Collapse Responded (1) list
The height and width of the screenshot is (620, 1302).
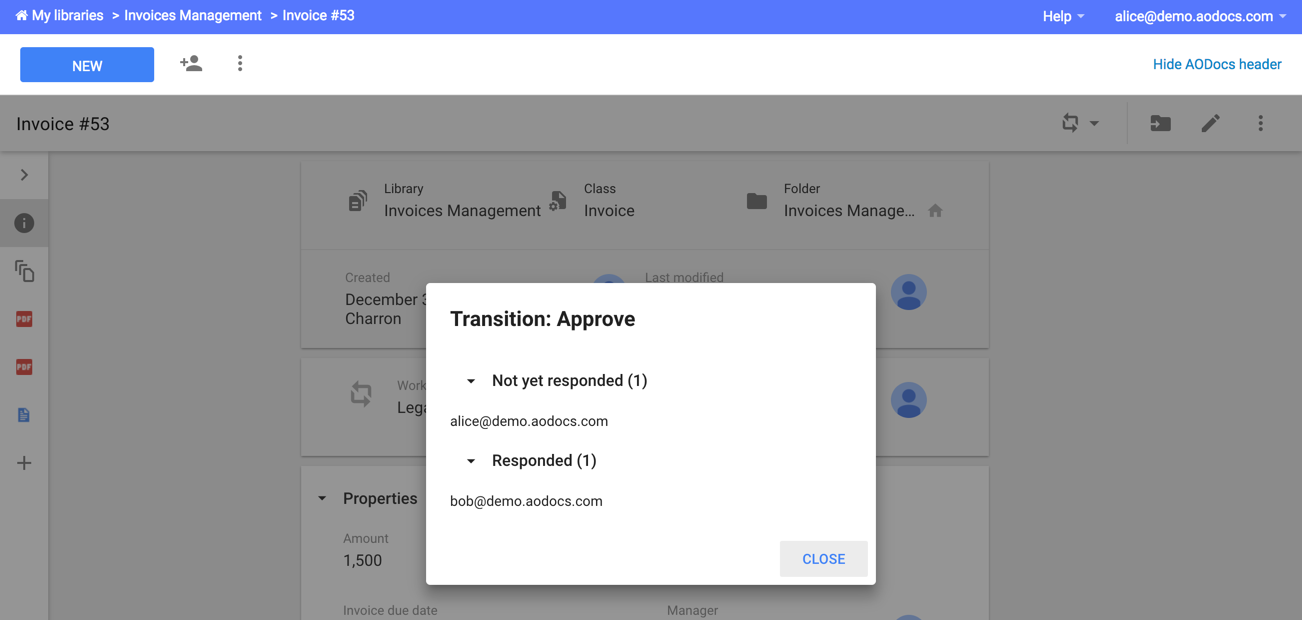click(471, 461)
